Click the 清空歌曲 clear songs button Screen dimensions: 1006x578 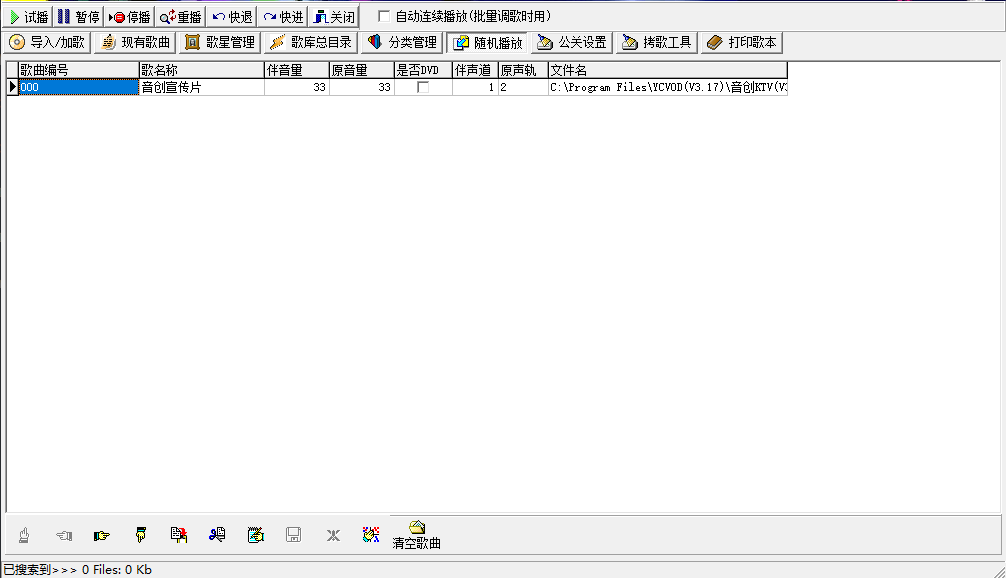(x=416, y=535)
